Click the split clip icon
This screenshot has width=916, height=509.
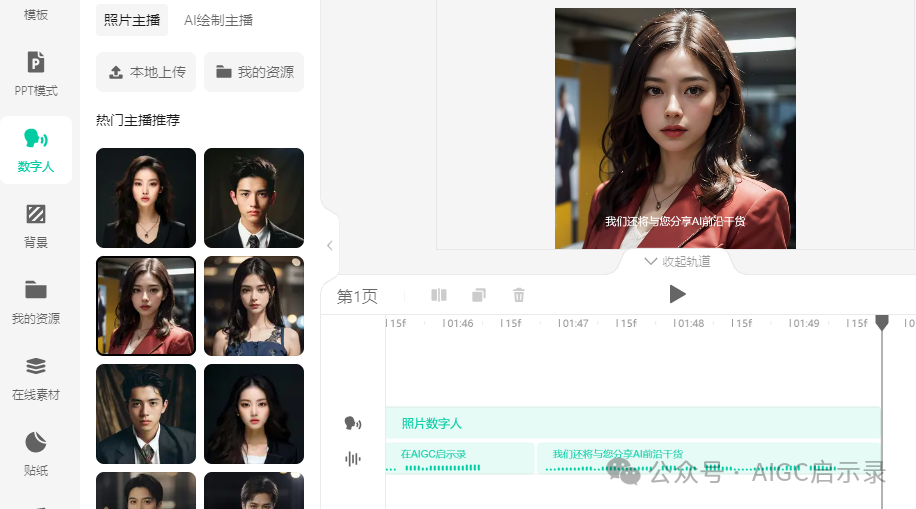click(x=439, y=295)
